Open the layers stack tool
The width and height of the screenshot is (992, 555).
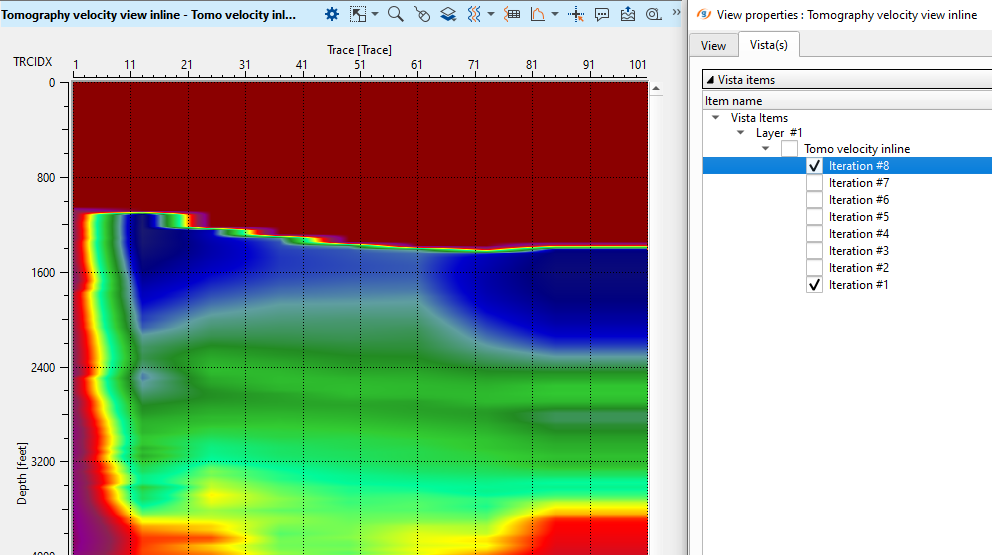coord(448,14)
